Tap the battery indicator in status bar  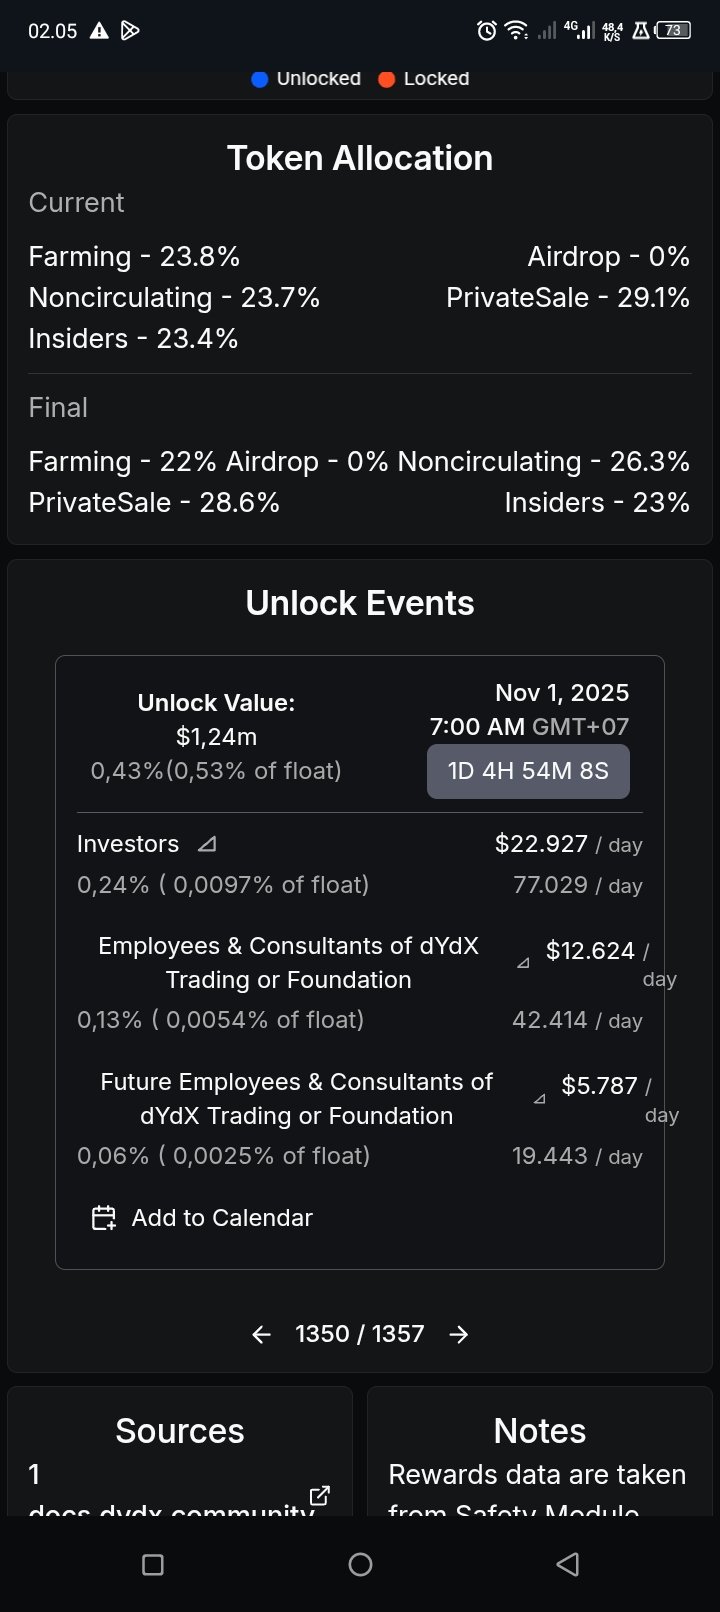(x=673, y=31)
